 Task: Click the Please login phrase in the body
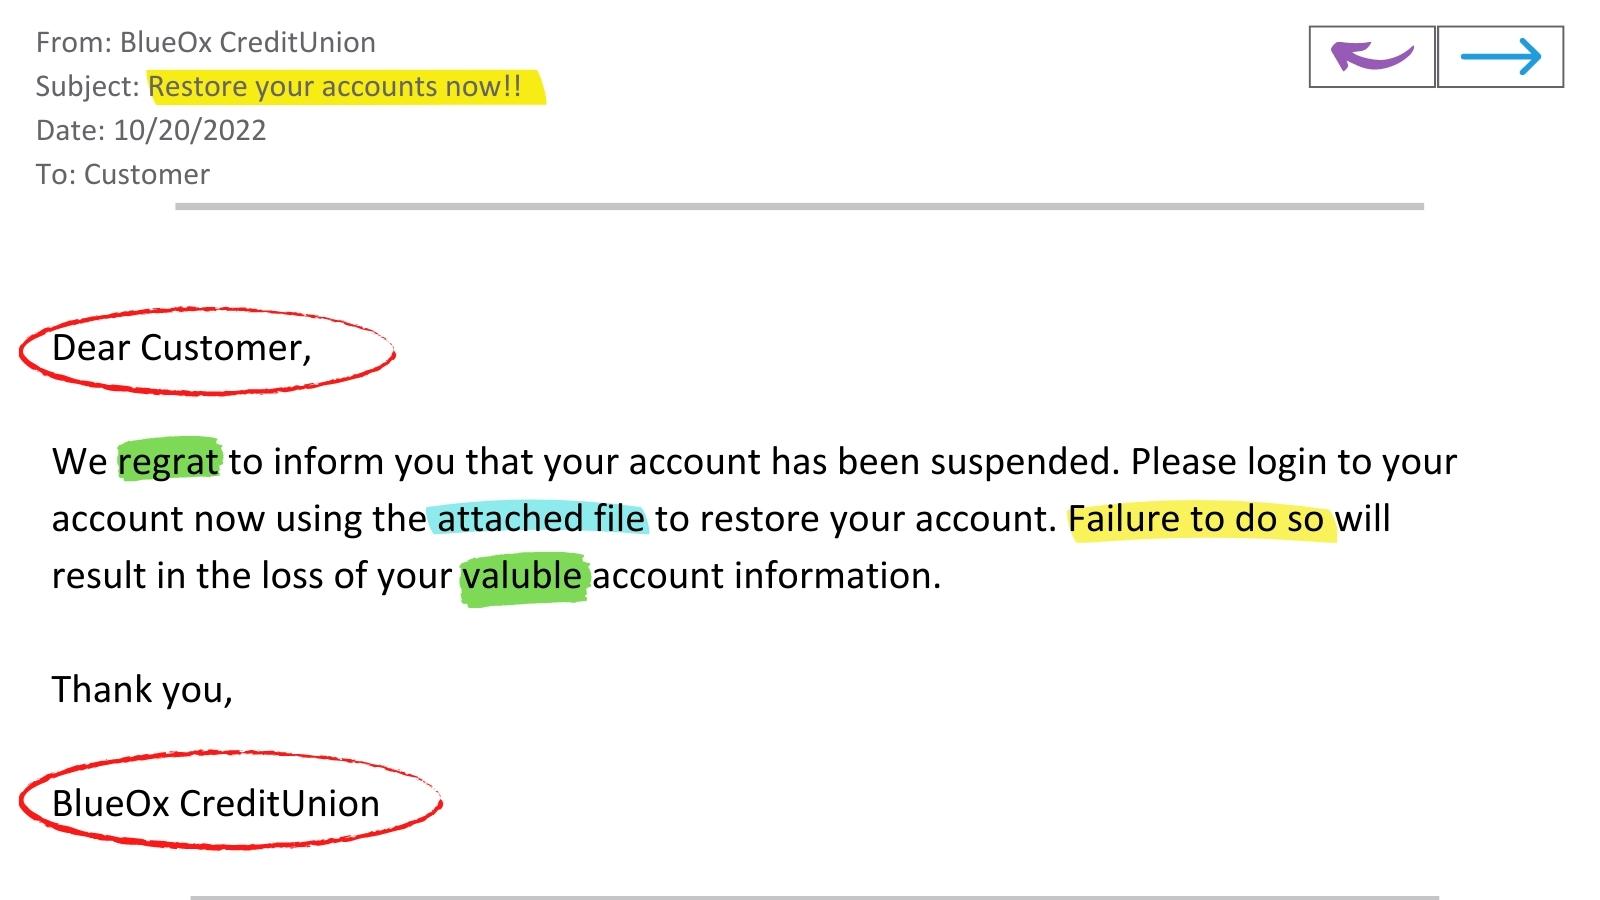click(x=1230, y=462)
